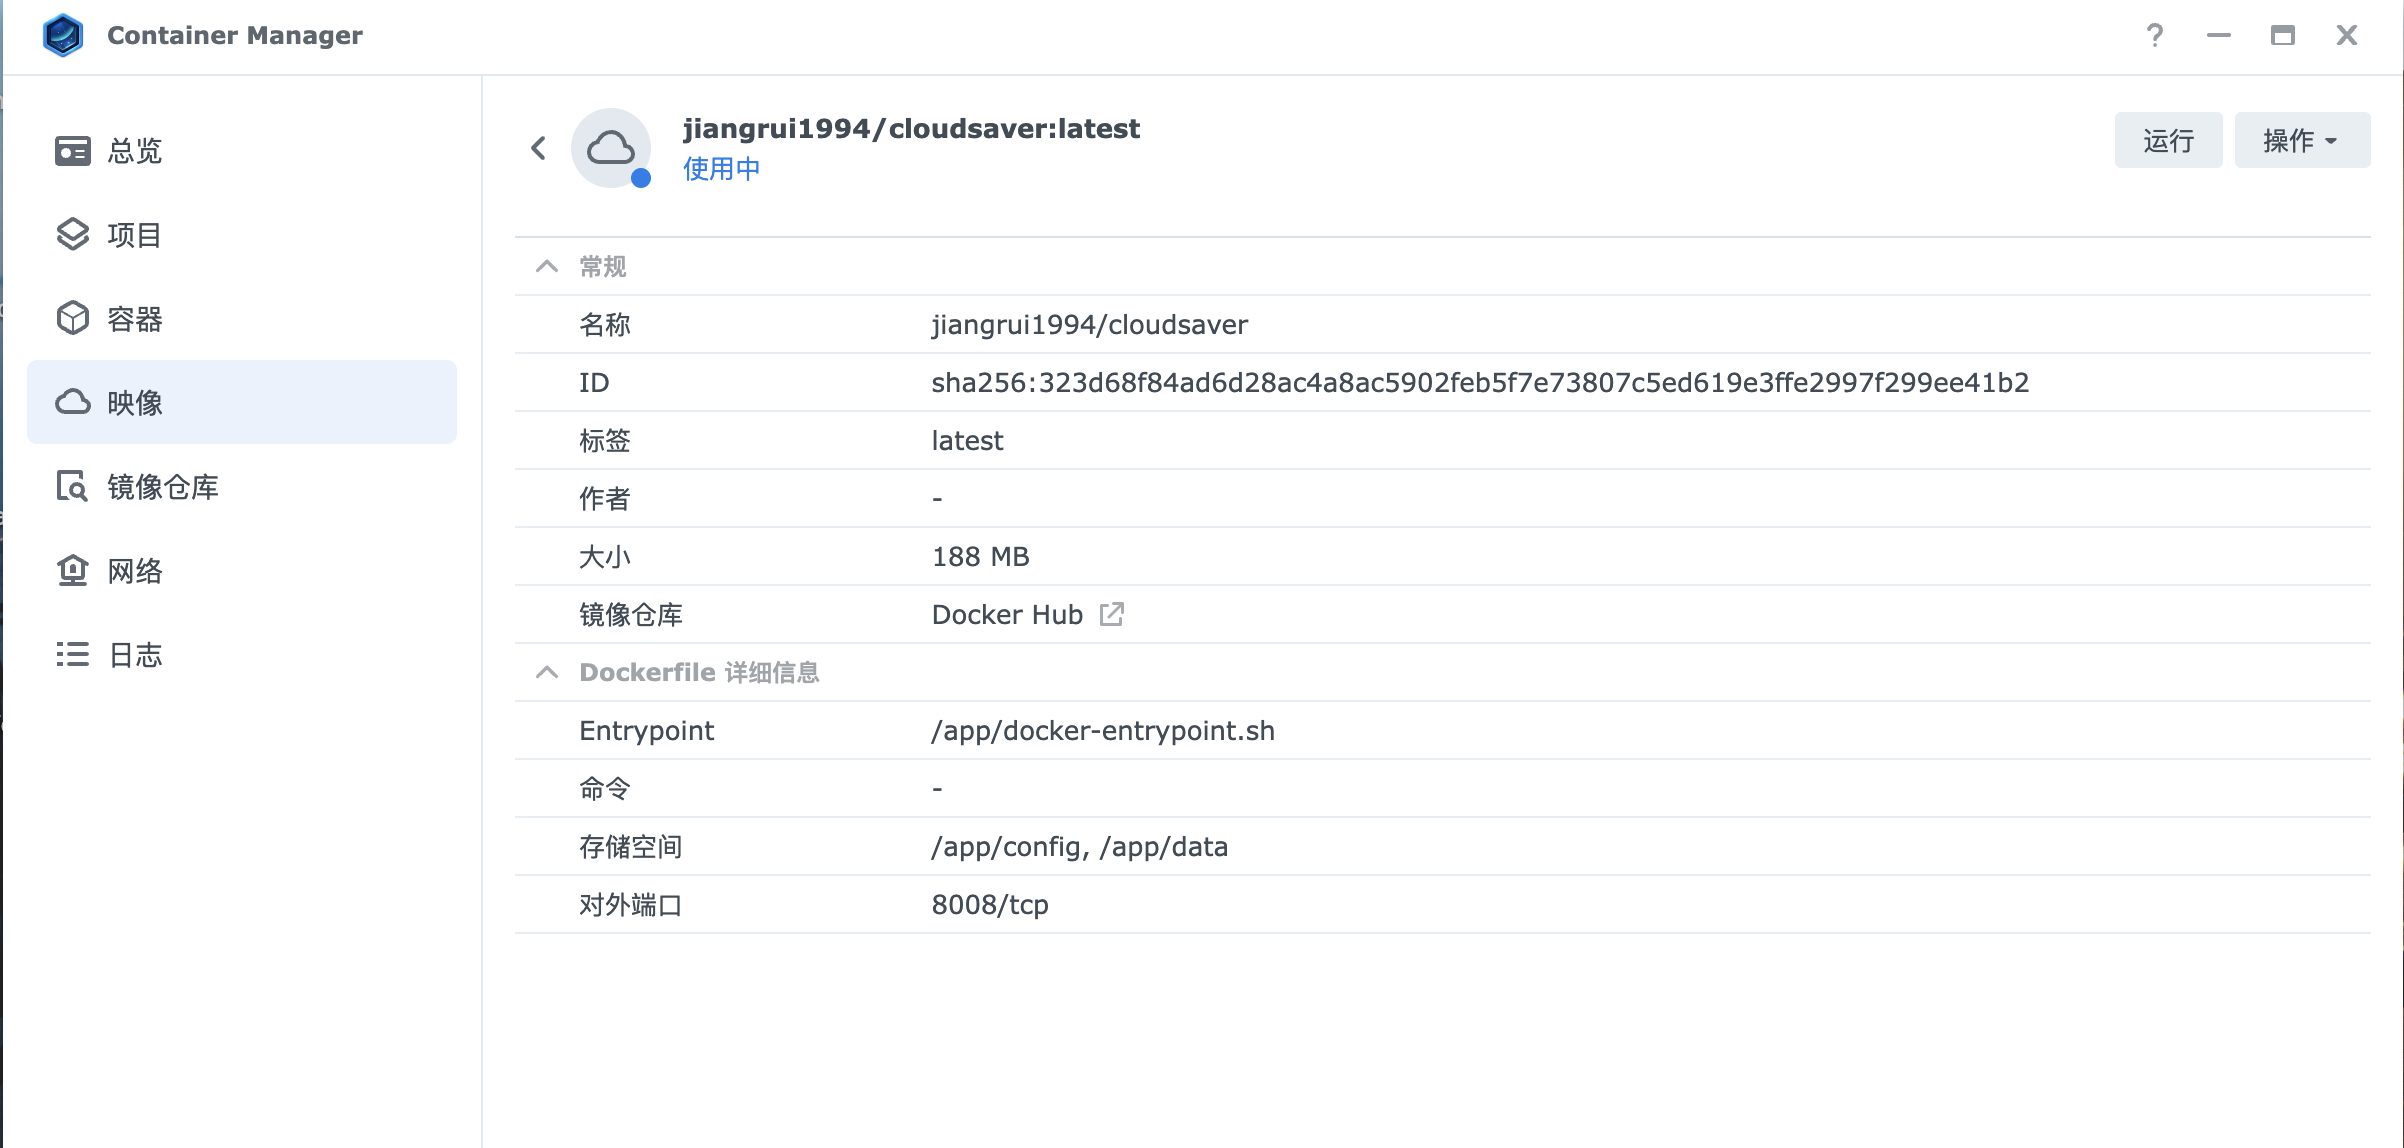
Task: Click the Container Manager app logo
Action: coord(63,35)
